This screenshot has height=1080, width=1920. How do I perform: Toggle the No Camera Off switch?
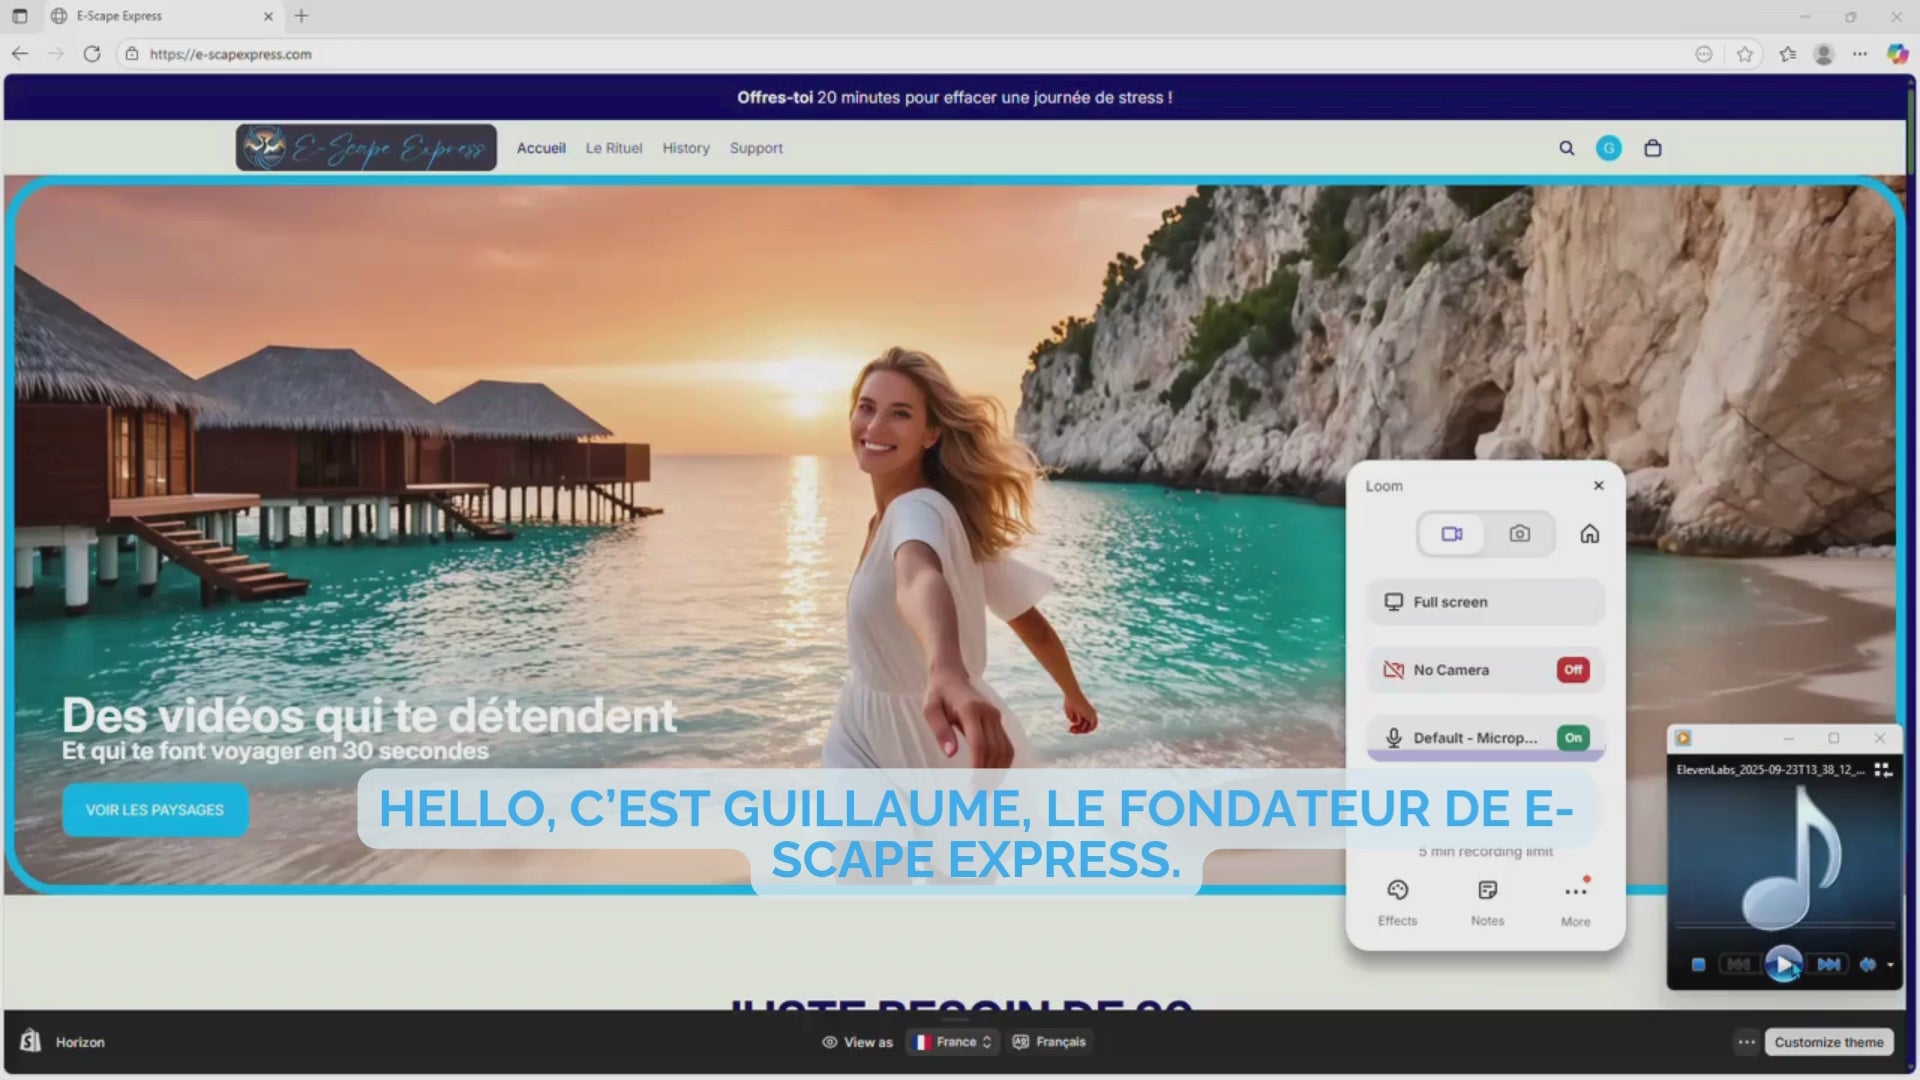[x=1572, y=670]
